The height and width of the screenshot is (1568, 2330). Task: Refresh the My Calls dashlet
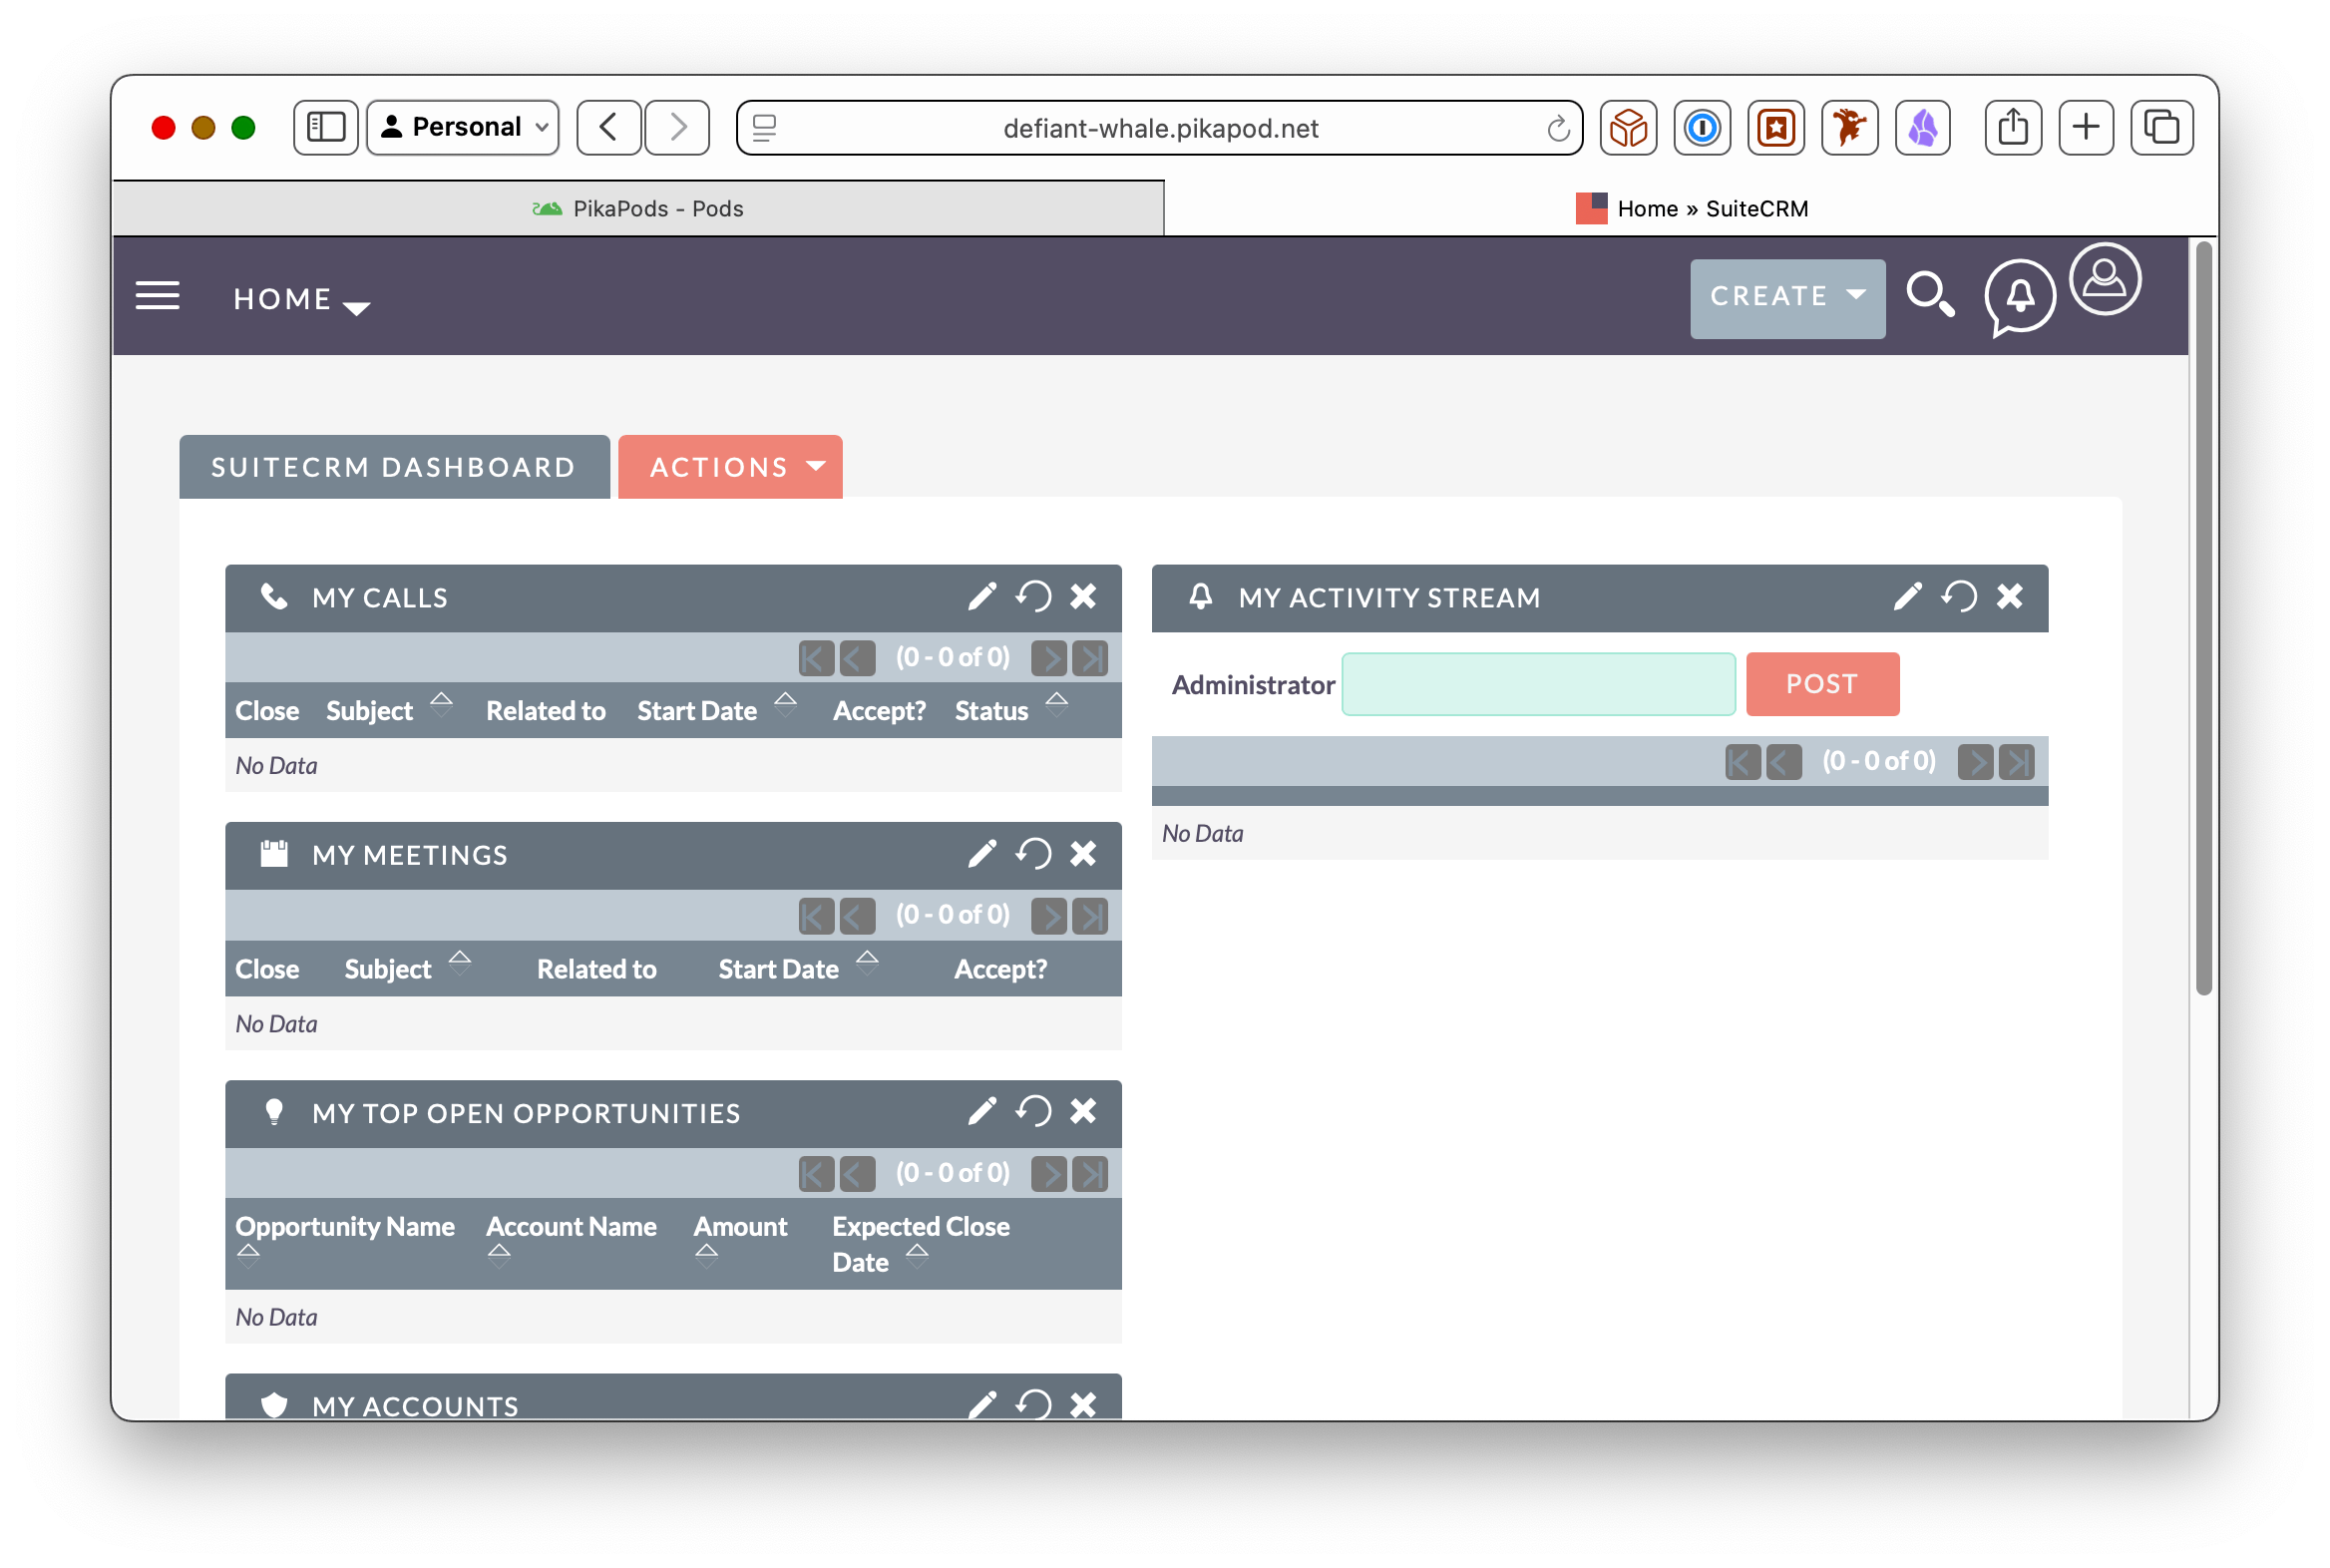tap(1033, 597)
